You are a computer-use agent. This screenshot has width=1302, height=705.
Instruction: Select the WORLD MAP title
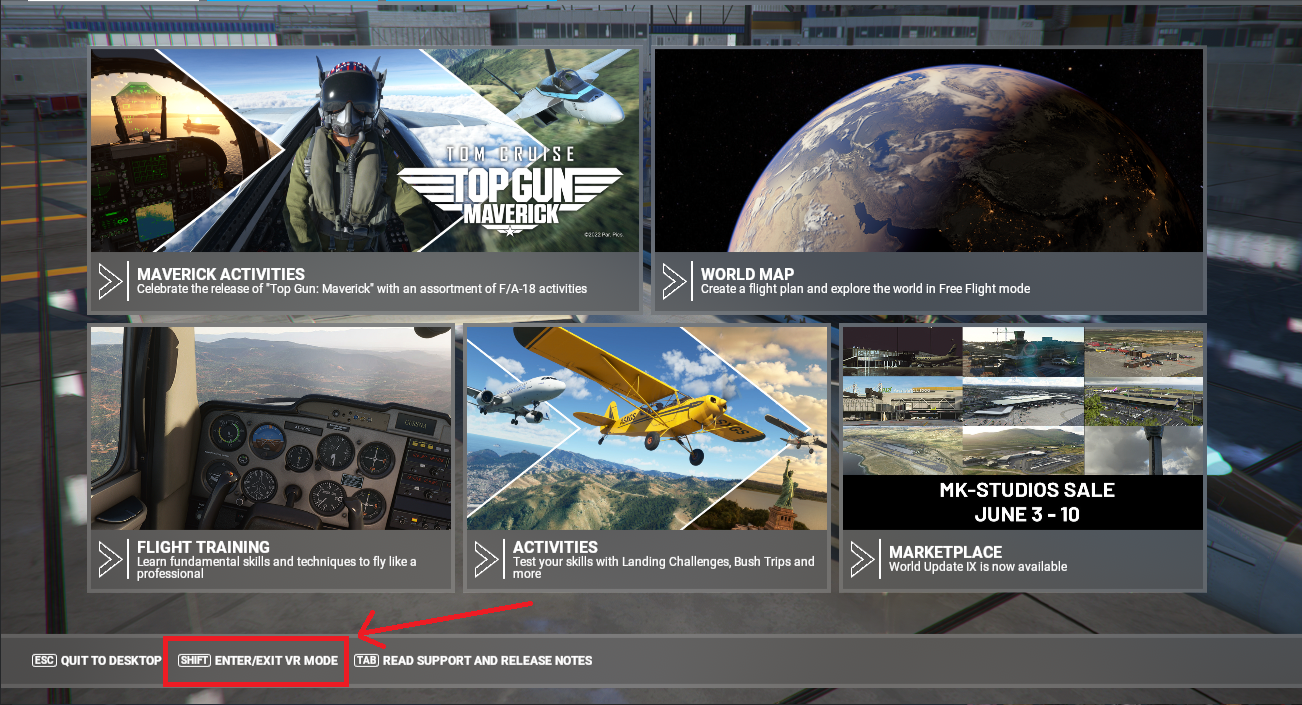(747, 274)
